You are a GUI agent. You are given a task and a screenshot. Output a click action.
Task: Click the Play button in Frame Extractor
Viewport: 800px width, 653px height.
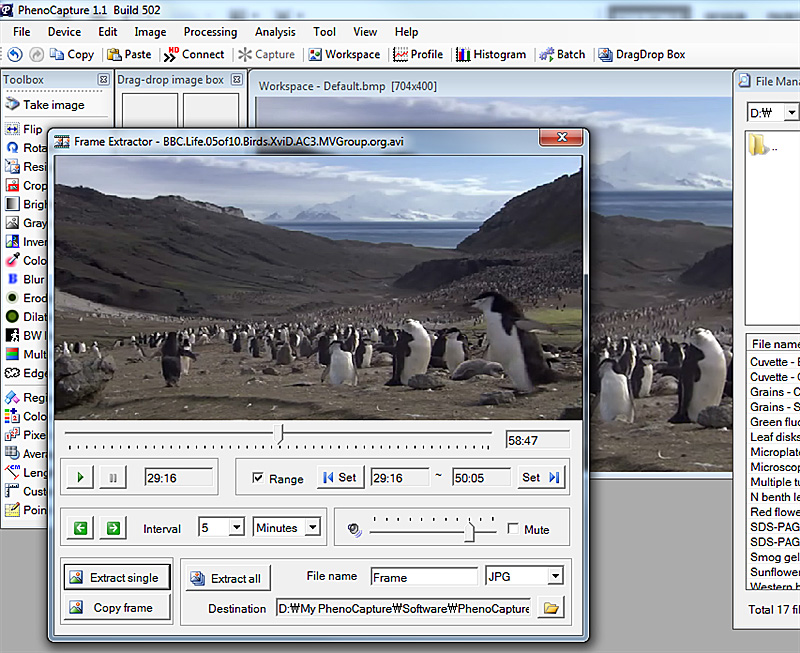tap(80, 478)
